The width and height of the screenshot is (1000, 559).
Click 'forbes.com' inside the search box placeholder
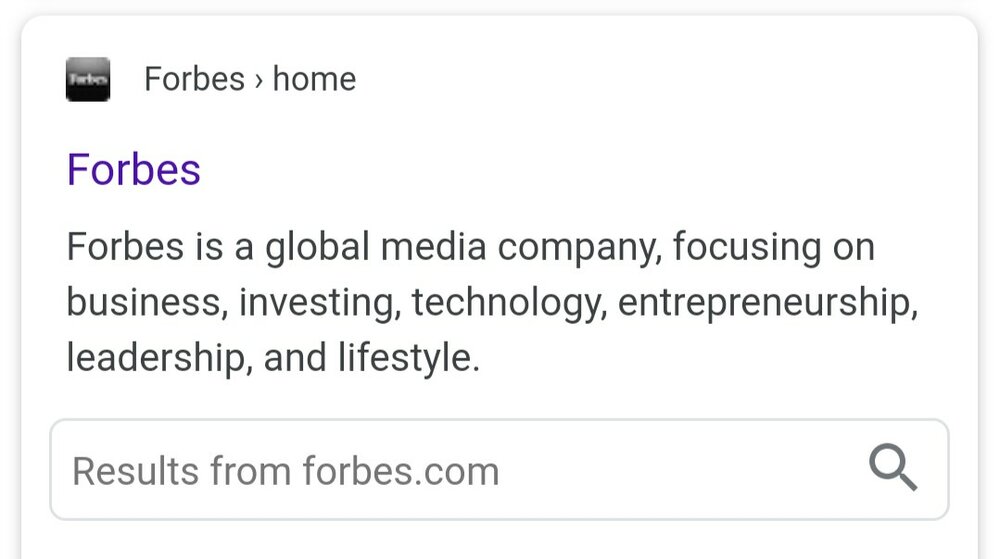pos(401,472)
